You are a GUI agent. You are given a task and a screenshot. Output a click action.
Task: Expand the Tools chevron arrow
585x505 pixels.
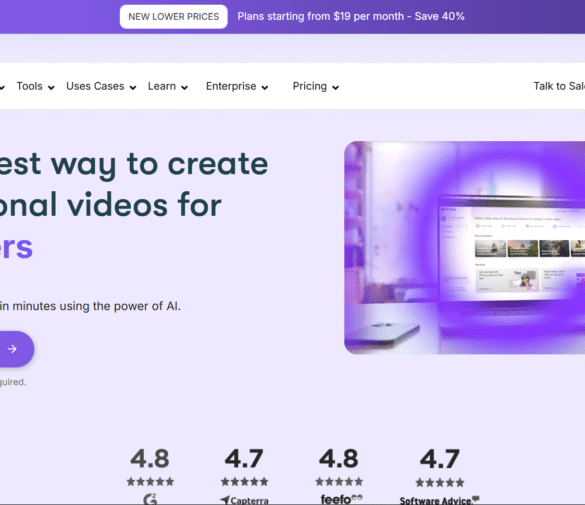coord(51,88)
